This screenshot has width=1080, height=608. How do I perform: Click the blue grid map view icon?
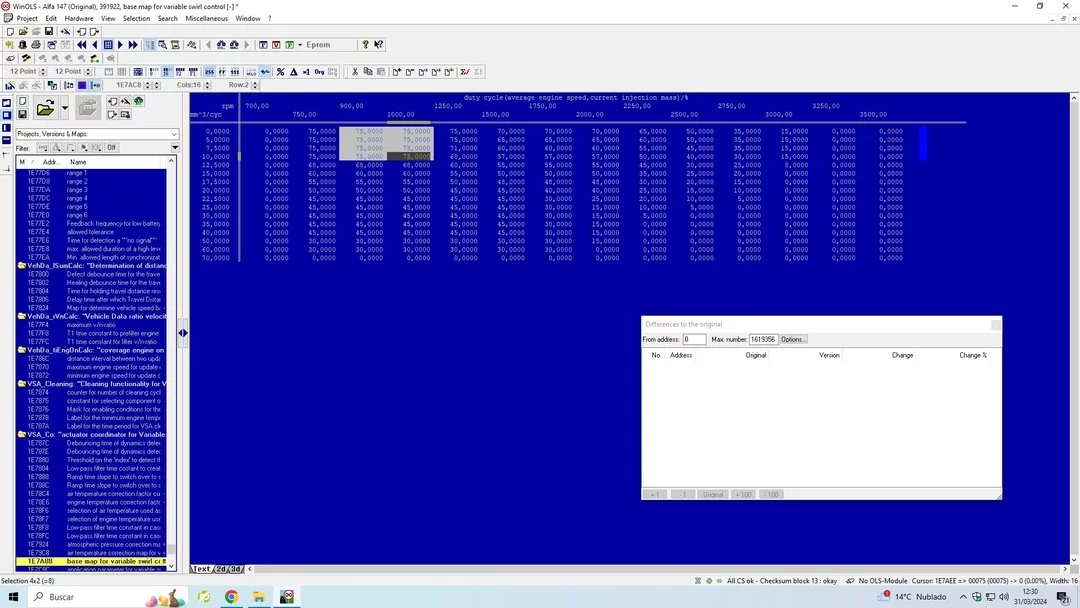108,45
